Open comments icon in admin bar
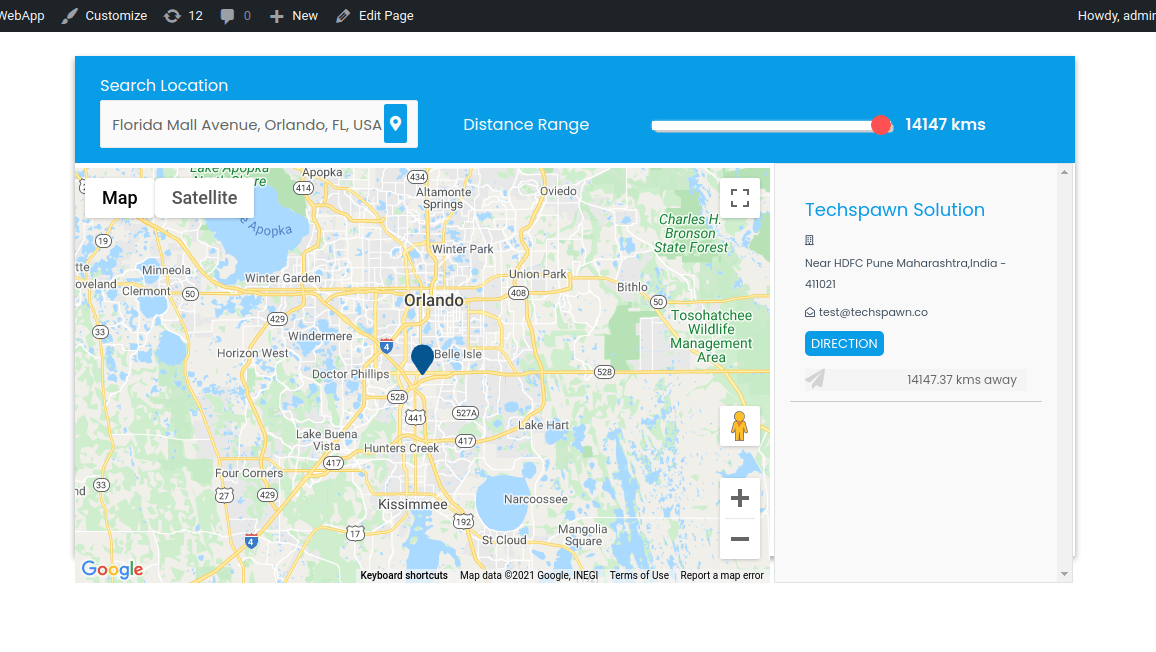Screen dimensions: 1156x652 pos(235,16)
